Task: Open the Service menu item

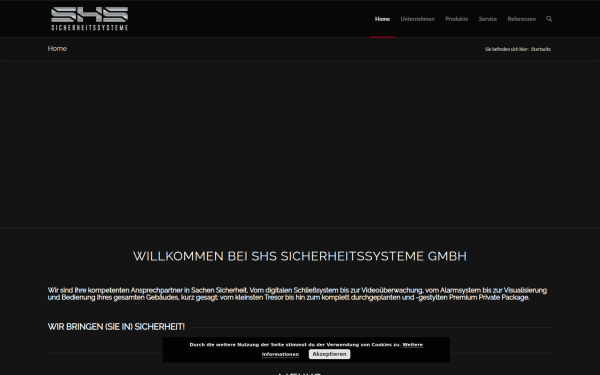Action: coord(488,19)
